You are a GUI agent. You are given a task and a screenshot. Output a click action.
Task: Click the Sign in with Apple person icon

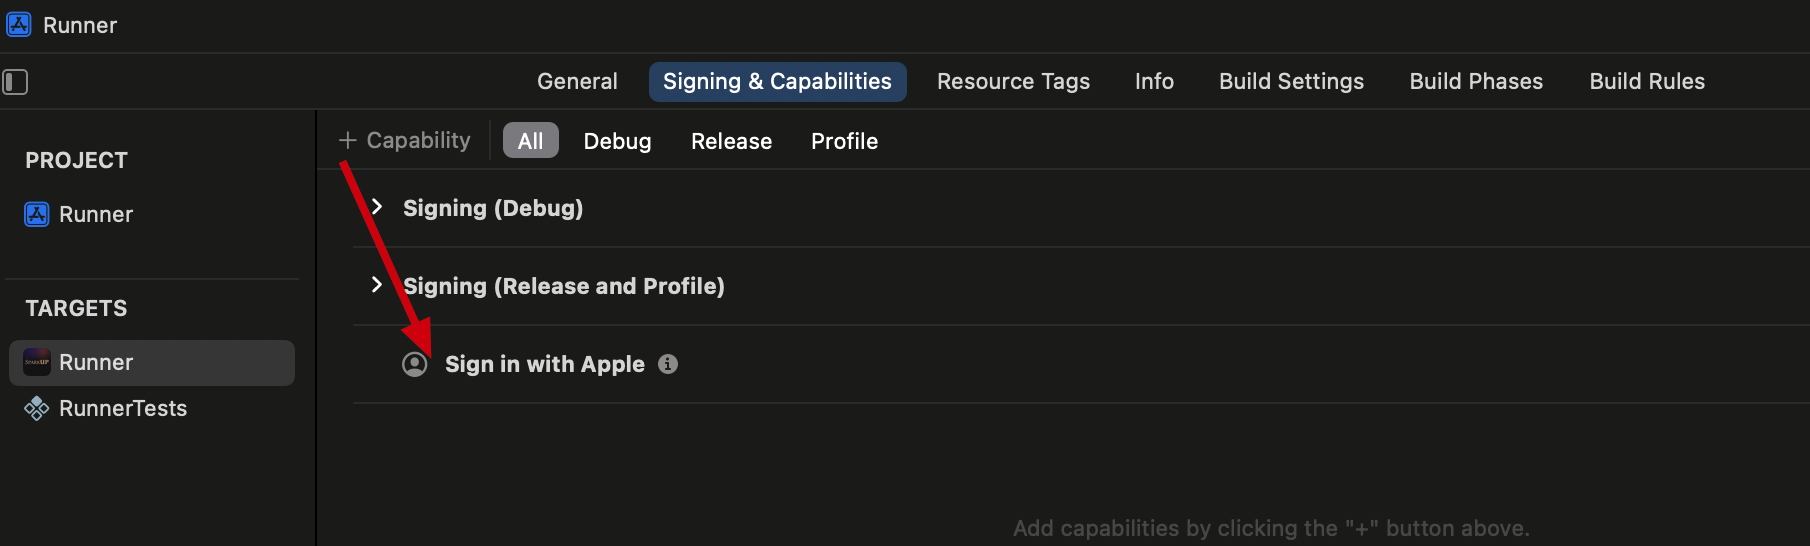coord(415,364)
